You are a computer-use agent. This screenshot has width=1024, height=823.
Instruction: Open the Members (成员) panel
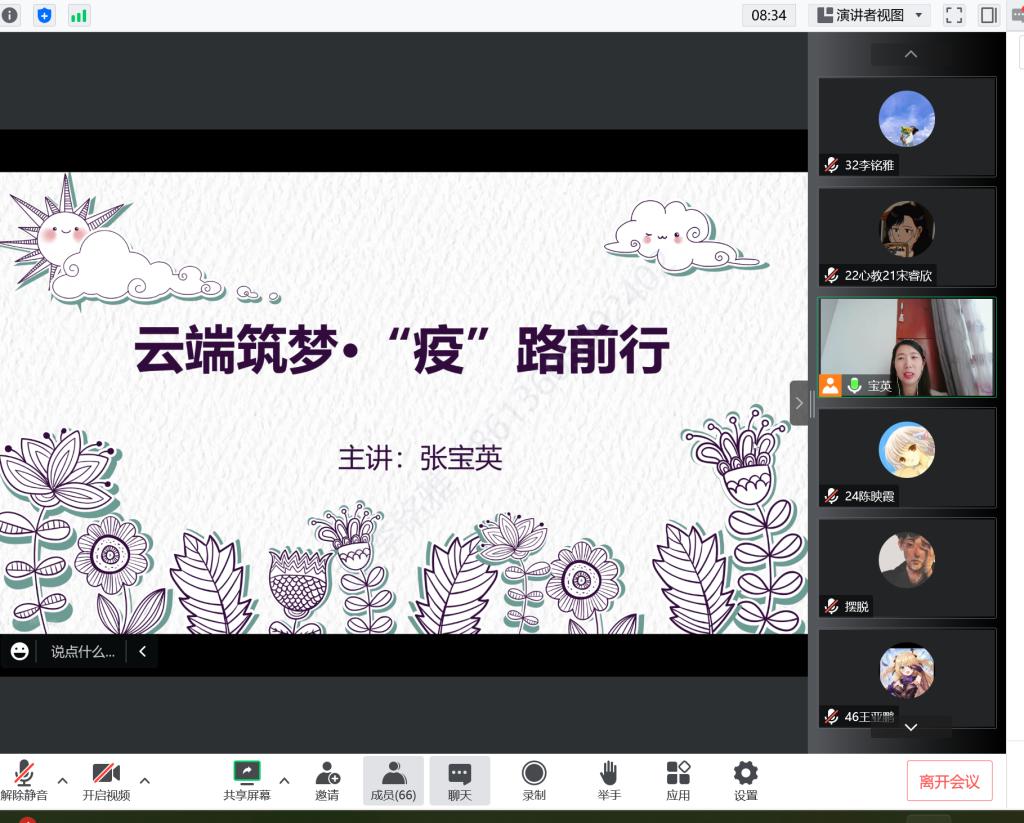(393, 780)
